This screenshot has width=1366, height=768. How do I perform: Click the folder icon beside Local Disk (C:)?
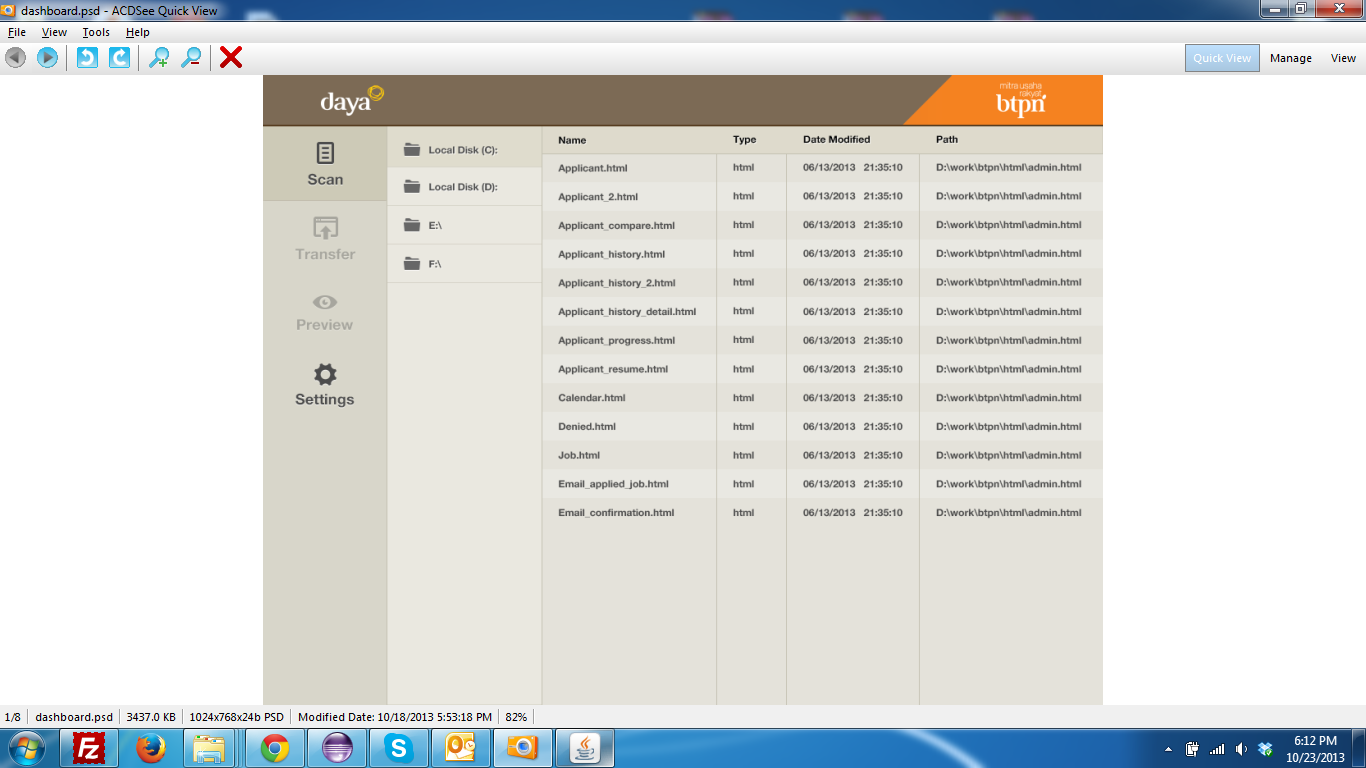(412, 150)
